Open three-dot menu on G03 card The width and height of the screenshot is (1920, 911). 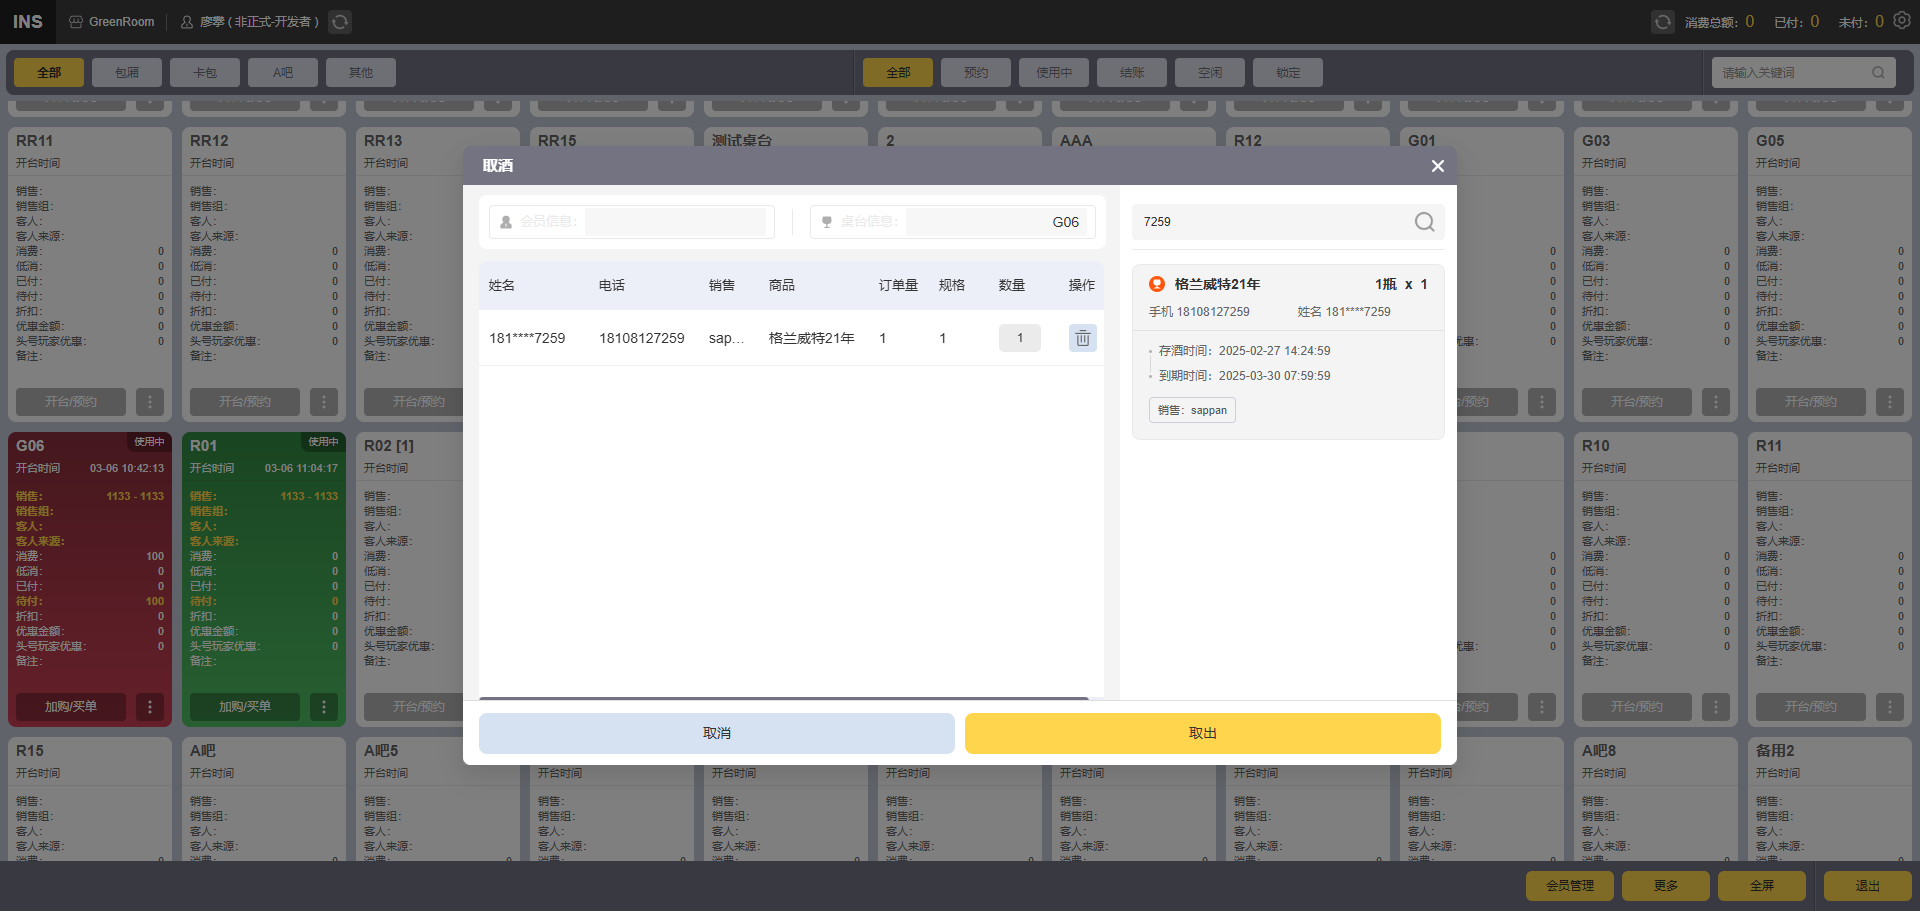point(1716,402)
